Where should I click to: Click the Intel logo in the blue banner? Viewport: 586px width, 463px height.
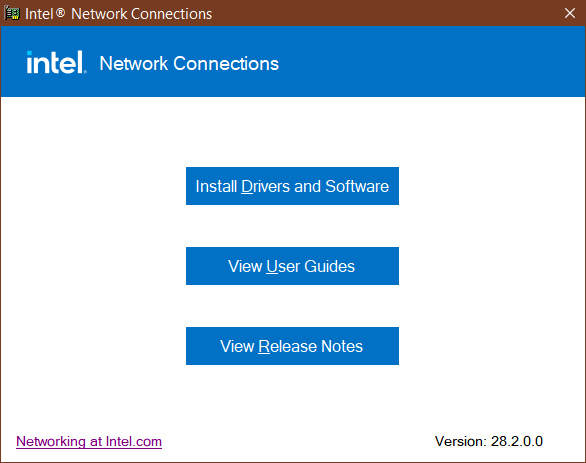(x=56, y=62)
